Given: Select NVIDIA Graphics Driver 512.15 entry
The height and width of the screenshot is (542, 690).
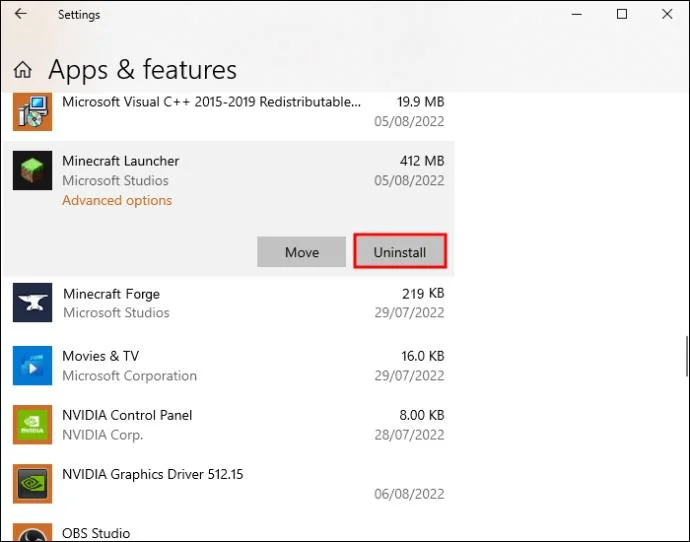Looking at the screenshot, I should (x=228, y=484).
